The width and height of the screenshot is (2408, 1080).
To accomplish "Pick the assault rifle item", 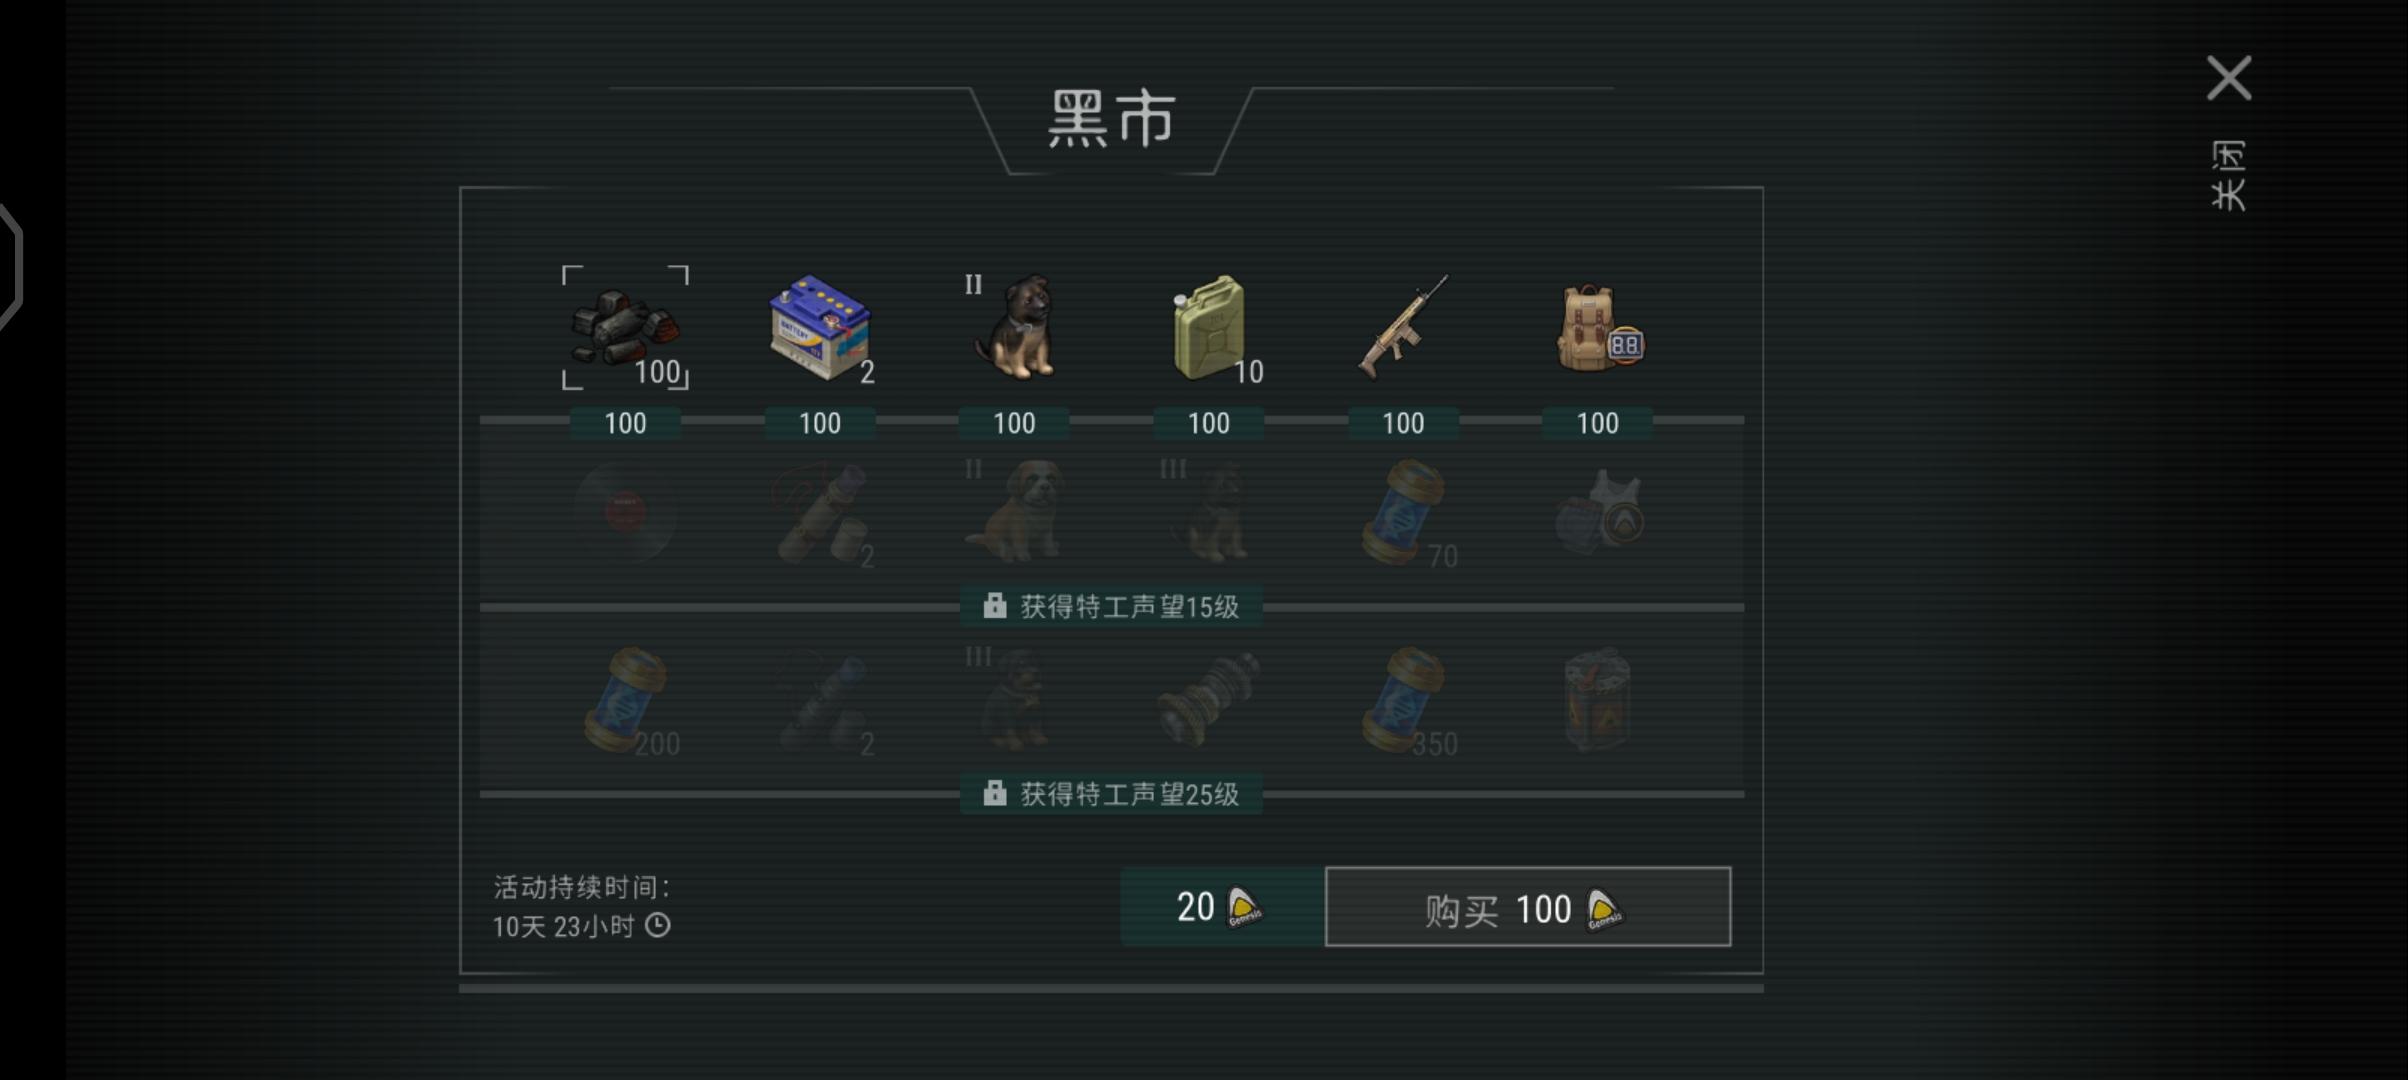I will pos(1403,328).
